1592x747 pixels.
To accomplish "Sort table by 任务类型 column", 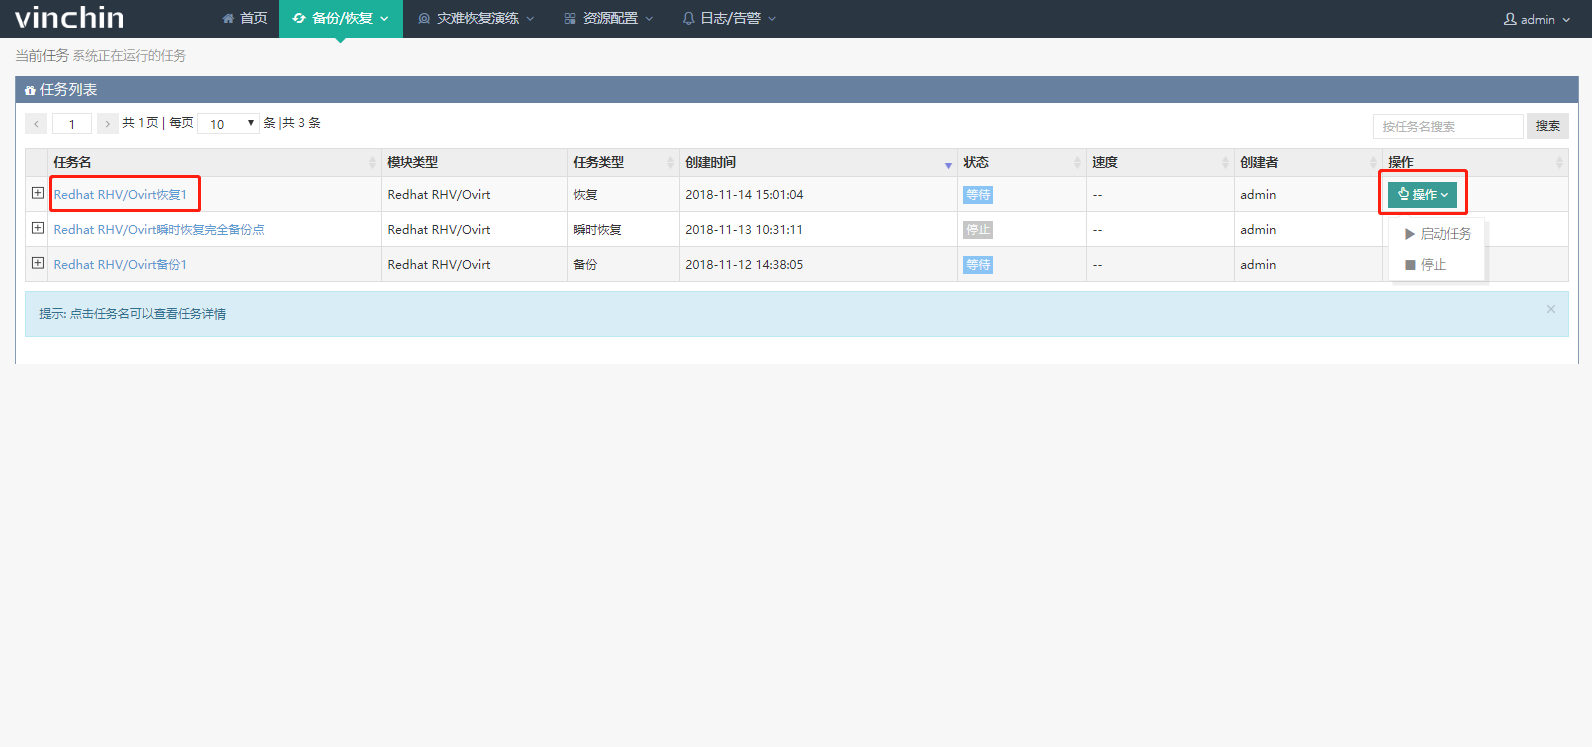I will click(x=623, y=162).
